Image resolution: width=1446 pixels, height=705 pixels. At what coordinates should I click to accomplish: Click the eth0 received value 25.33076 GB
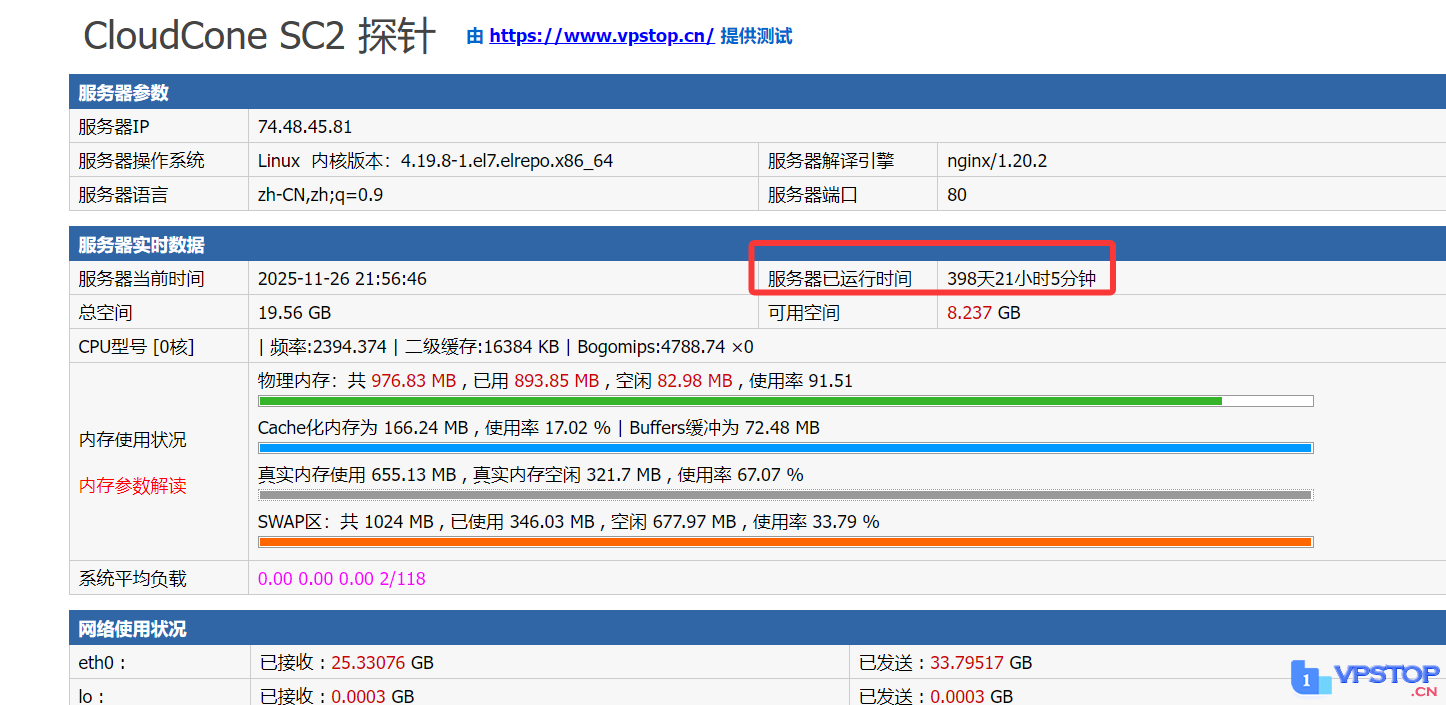pos(382,663)
